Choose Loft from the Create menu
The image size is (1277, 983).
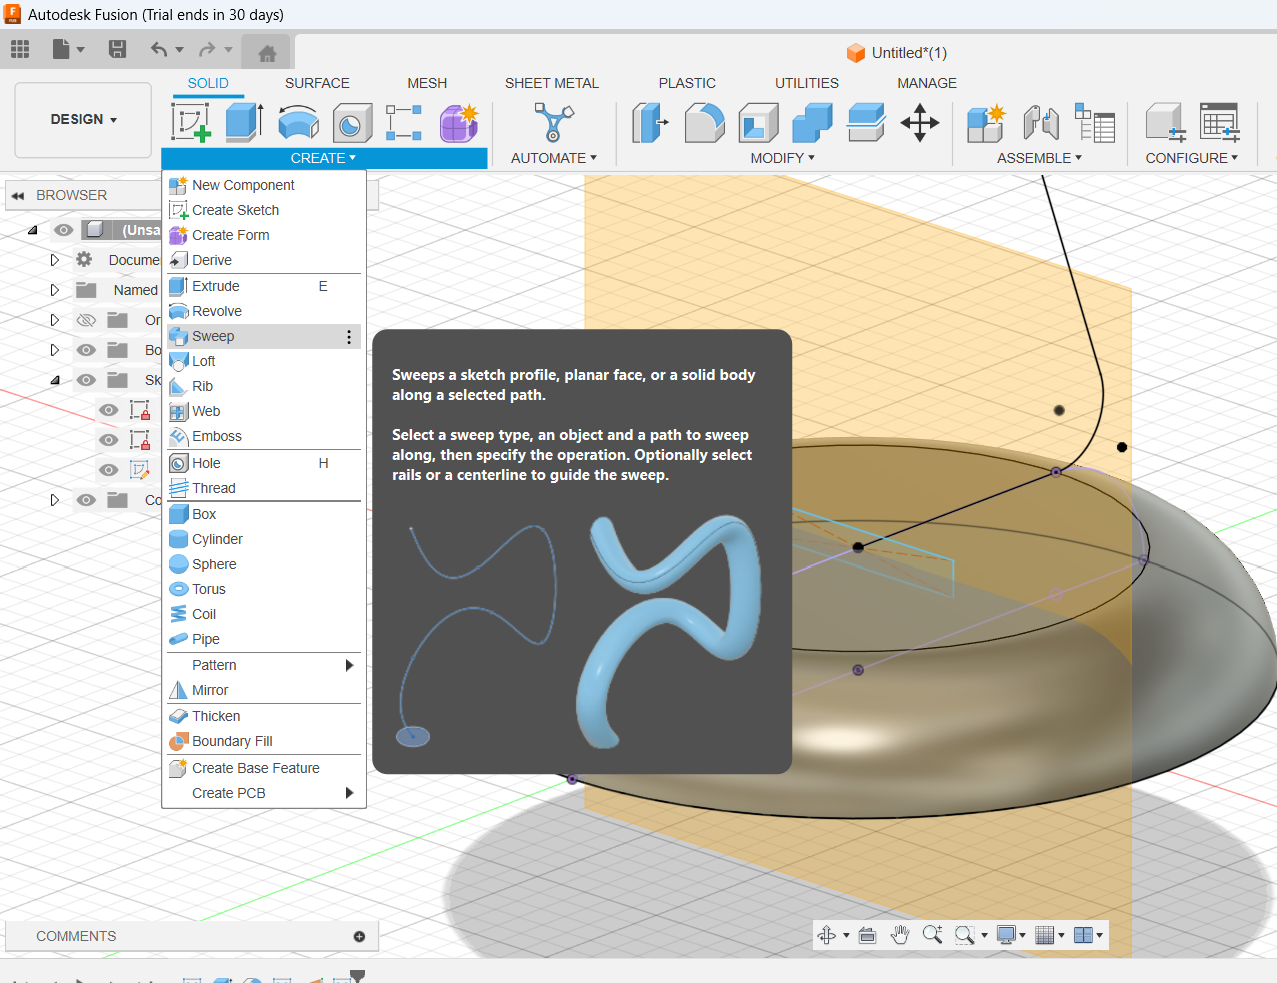coord(264,361)
